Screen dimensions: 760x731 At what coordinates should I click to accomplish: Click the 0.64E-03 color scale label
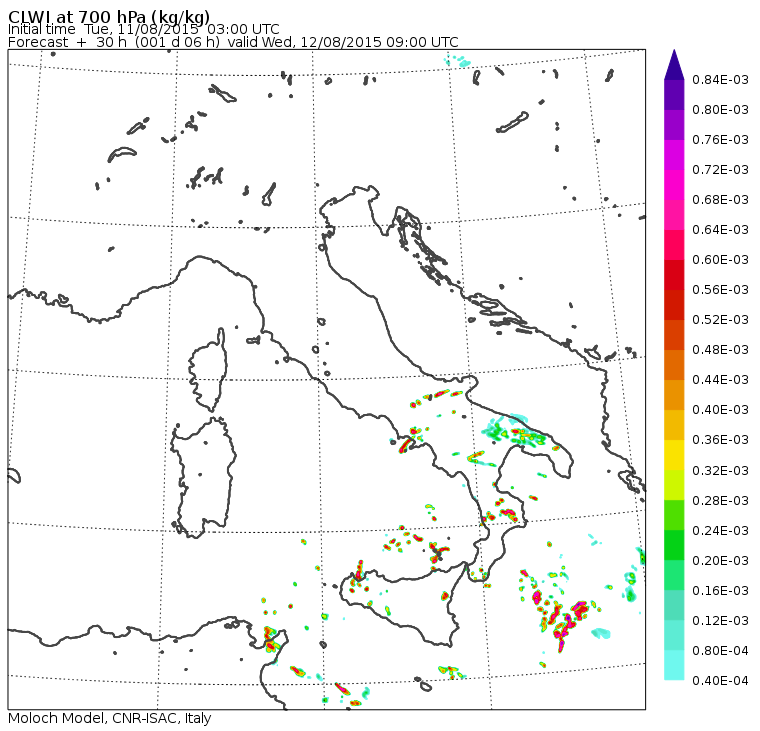720,229
